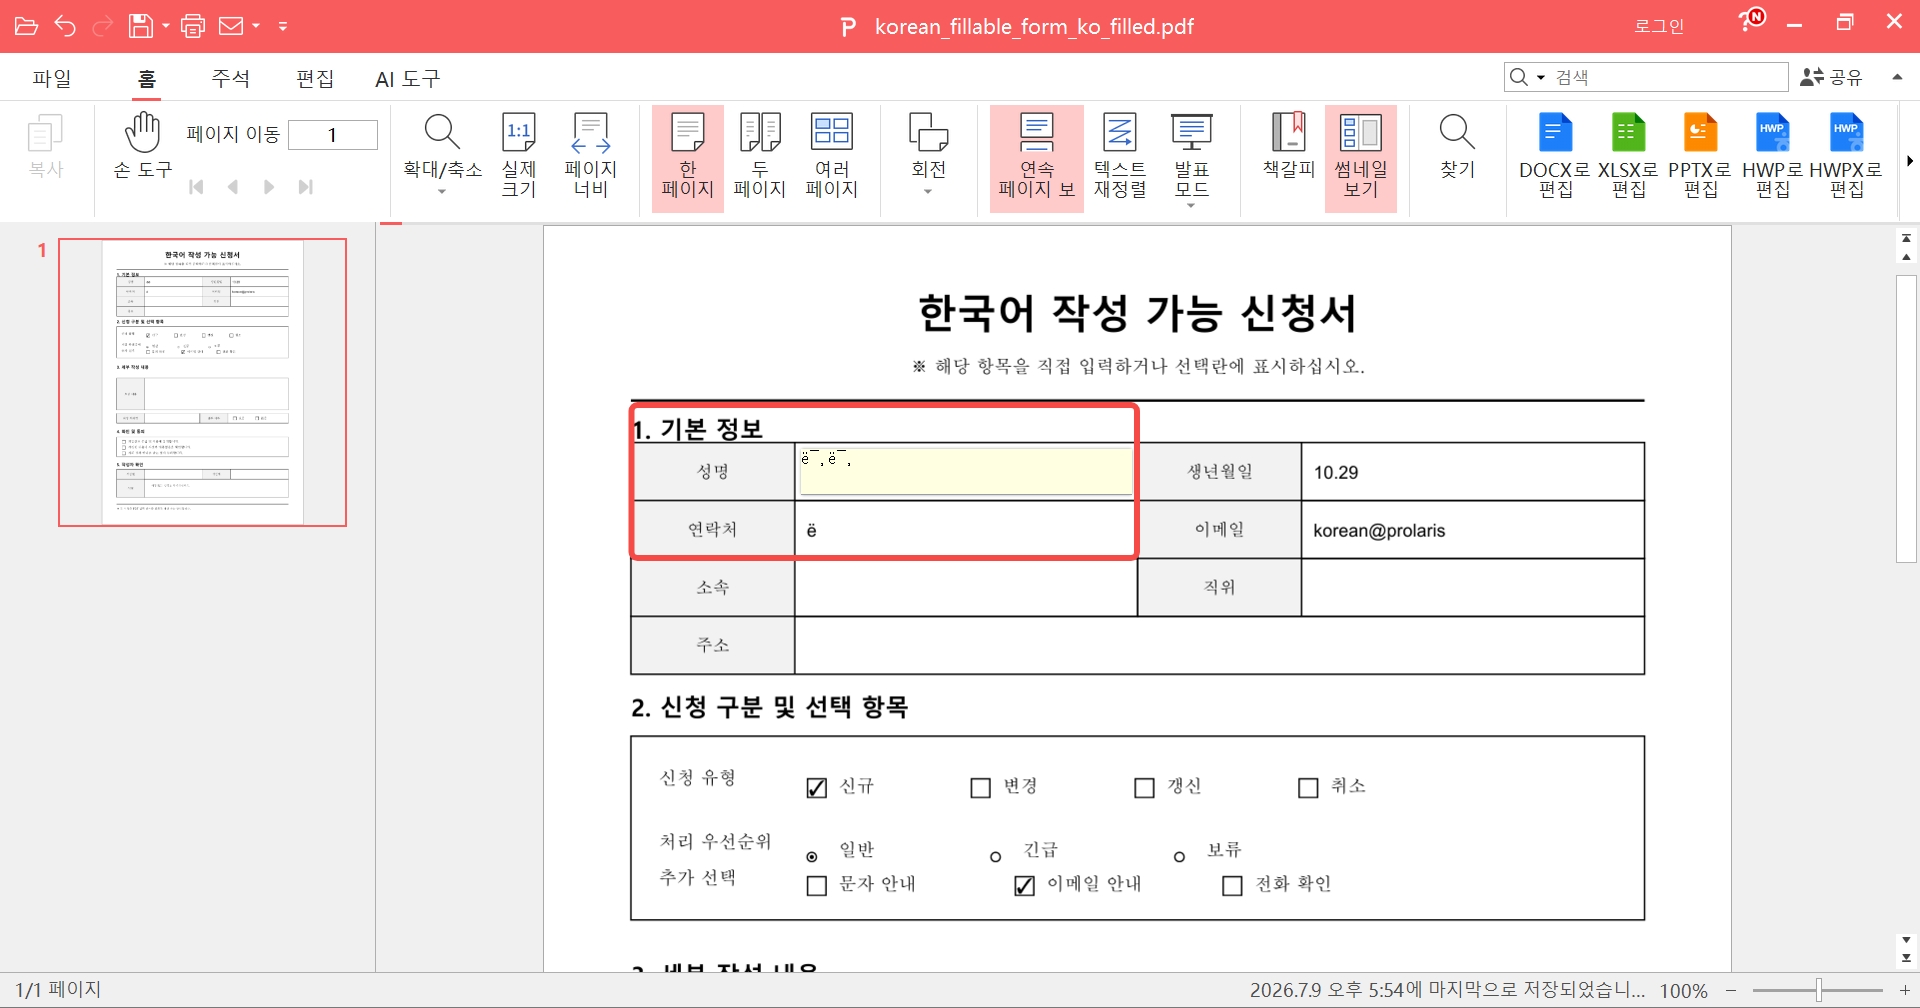
Task: Click the 로그인 button
Action: click(1660, 26)
